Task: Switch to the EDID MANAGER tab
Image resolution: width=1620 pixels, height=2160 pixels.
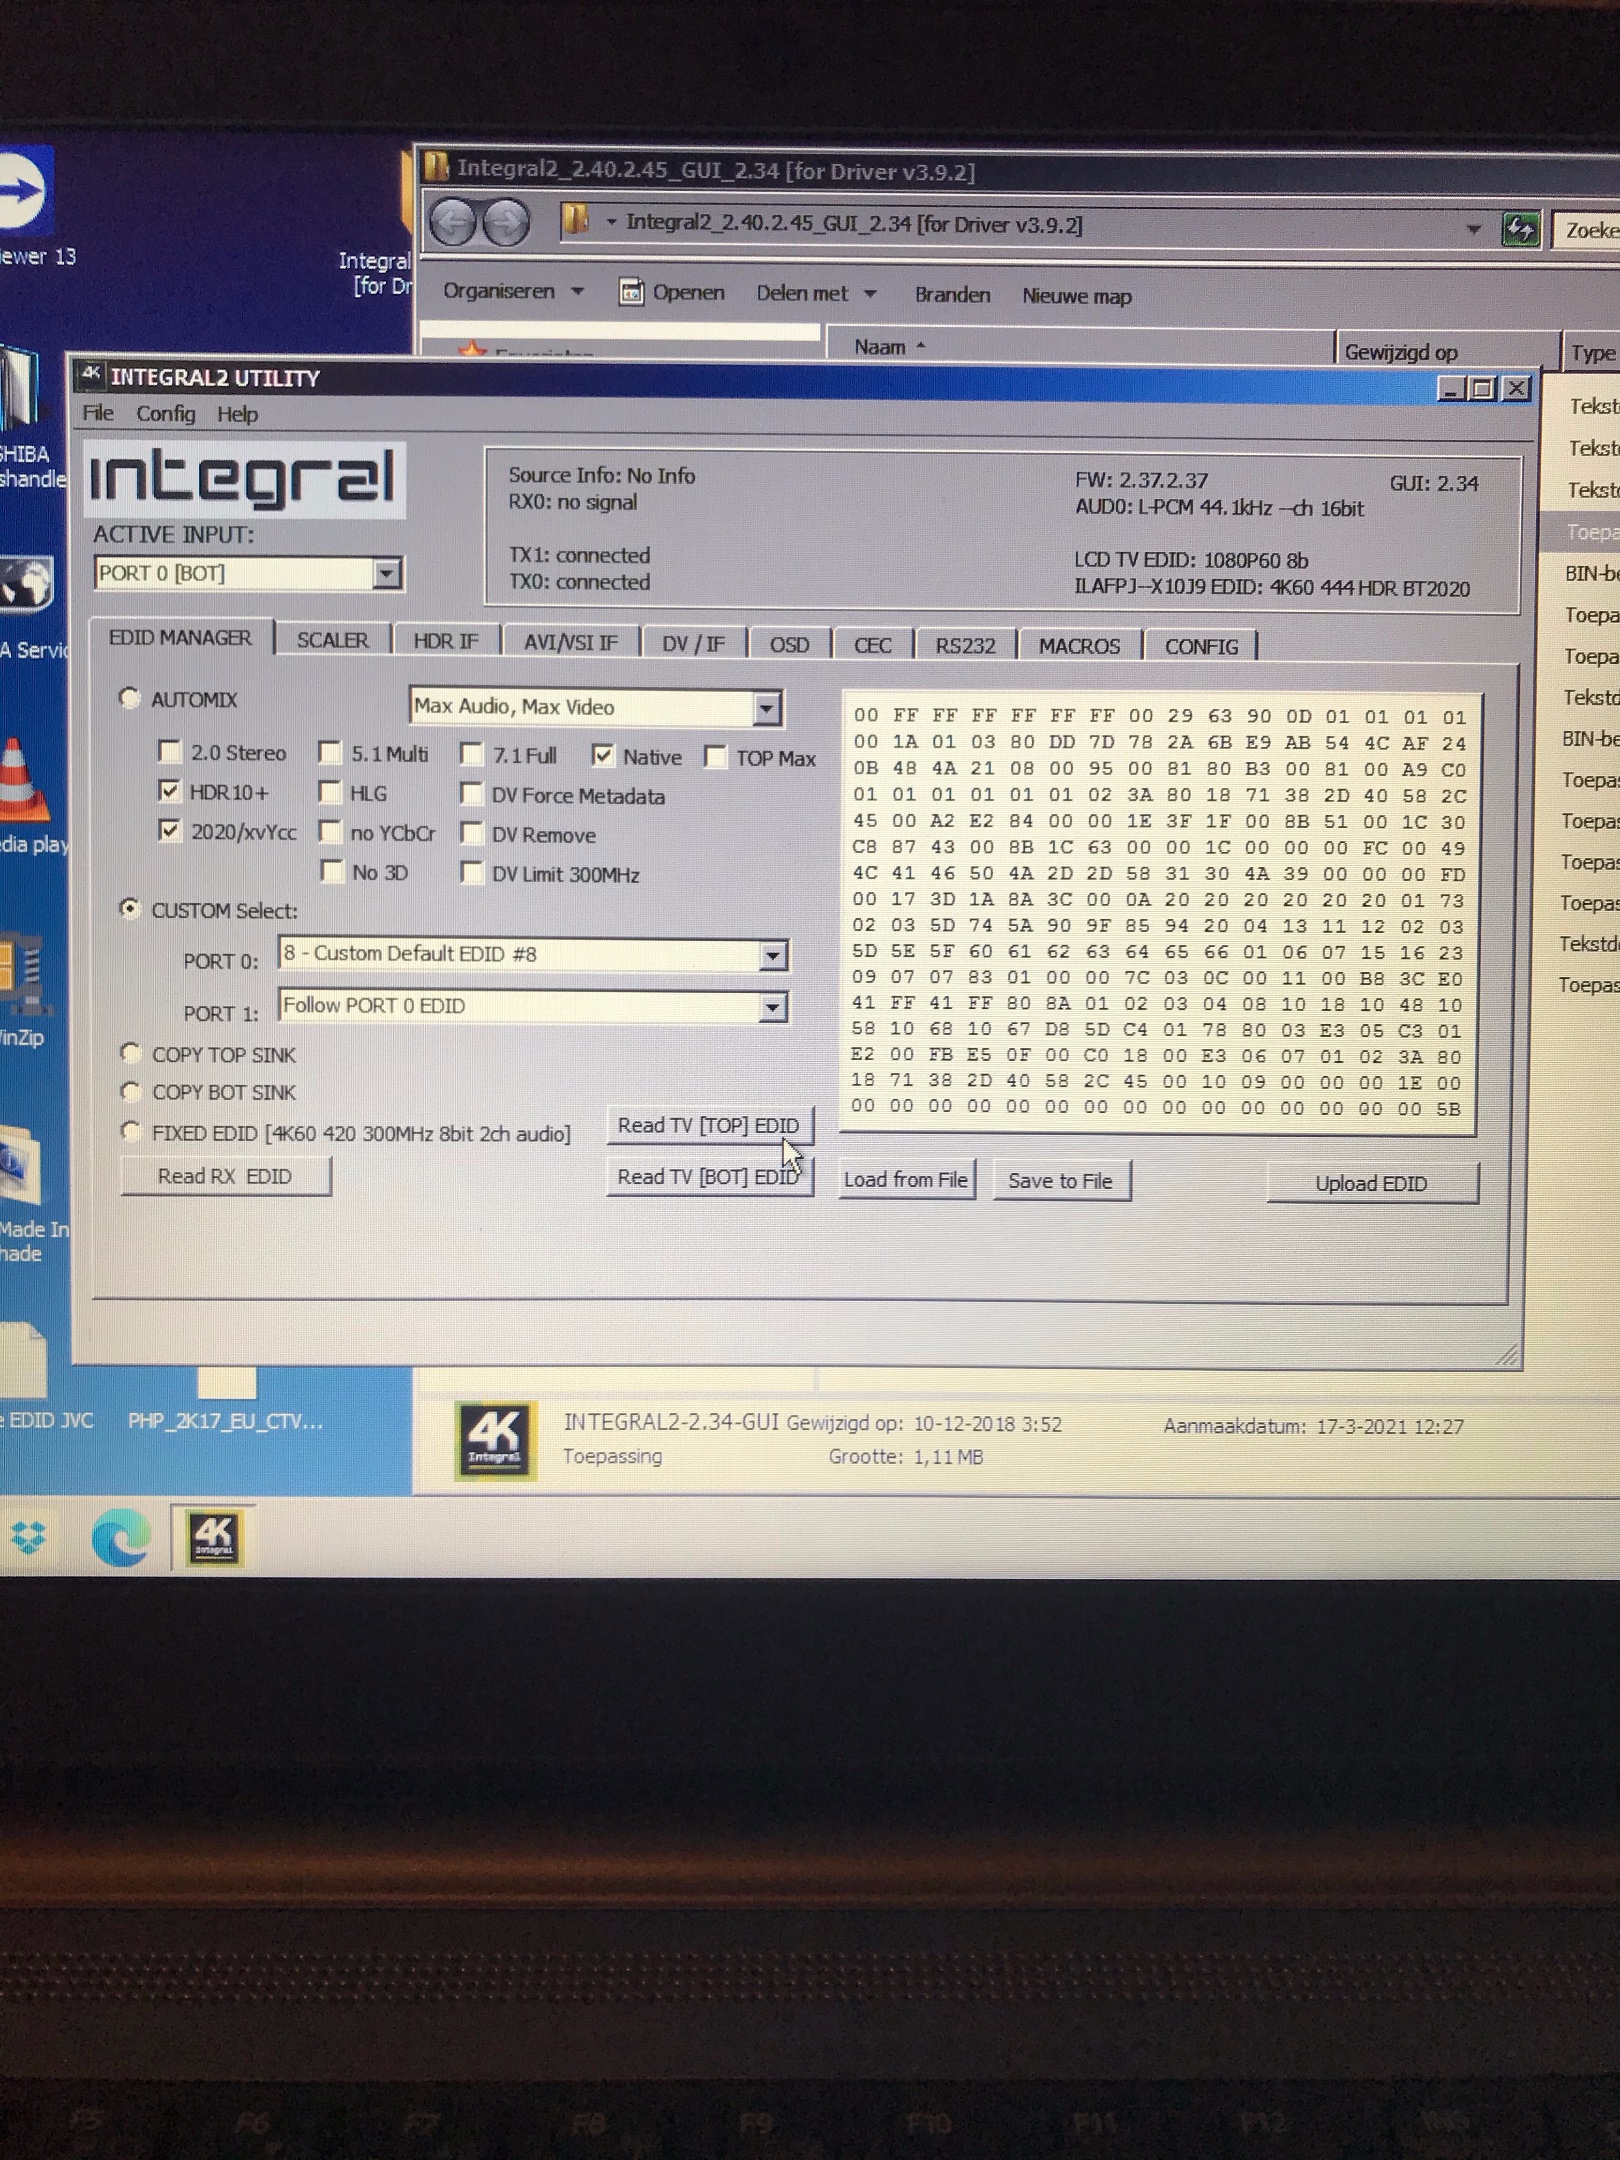Action: (180, 638)
